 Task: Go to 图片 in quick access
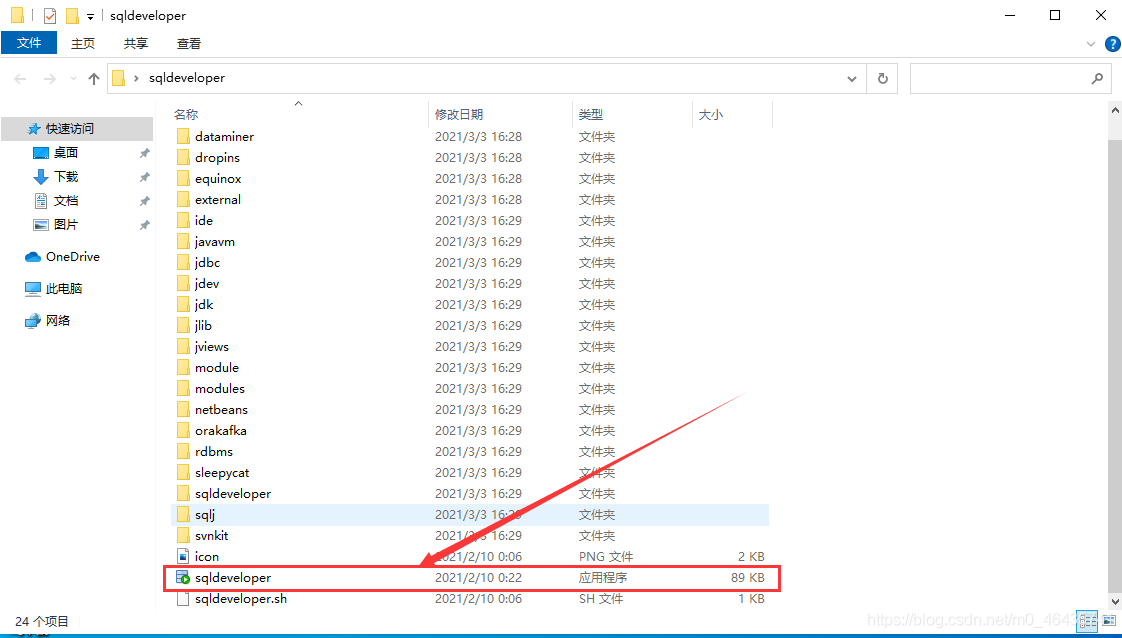click(65, 225)
